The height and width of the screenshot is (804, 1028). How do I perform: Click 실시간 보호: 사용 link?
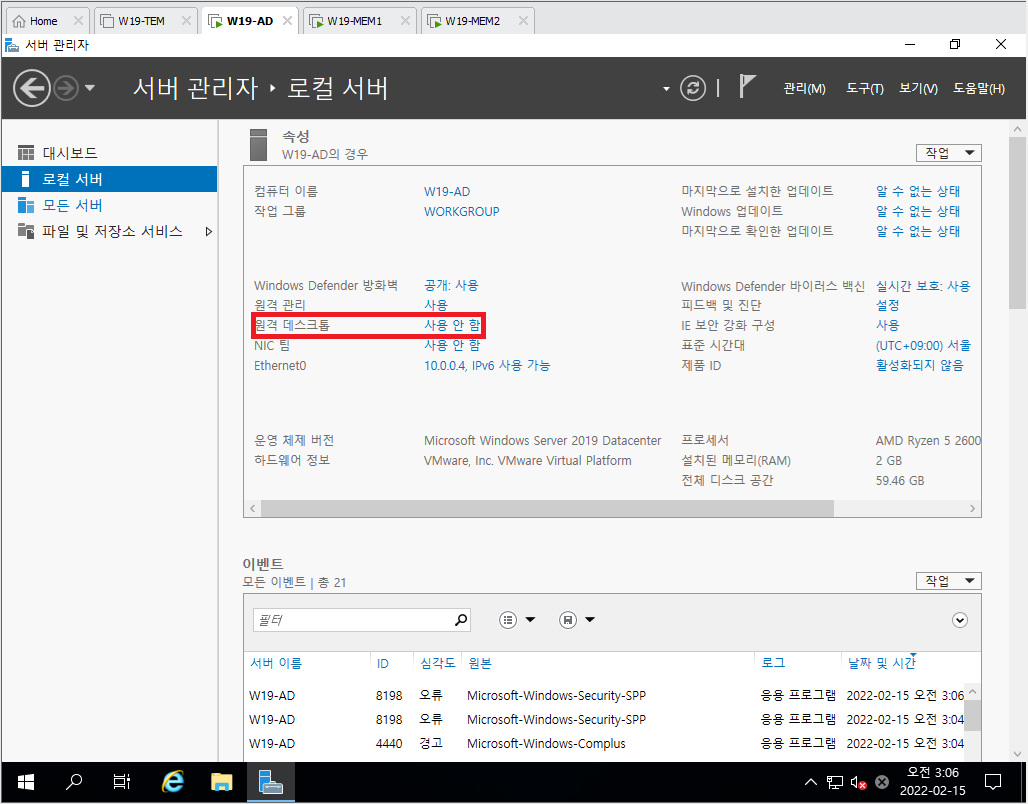pyautogui.click(x=923, y=286)
